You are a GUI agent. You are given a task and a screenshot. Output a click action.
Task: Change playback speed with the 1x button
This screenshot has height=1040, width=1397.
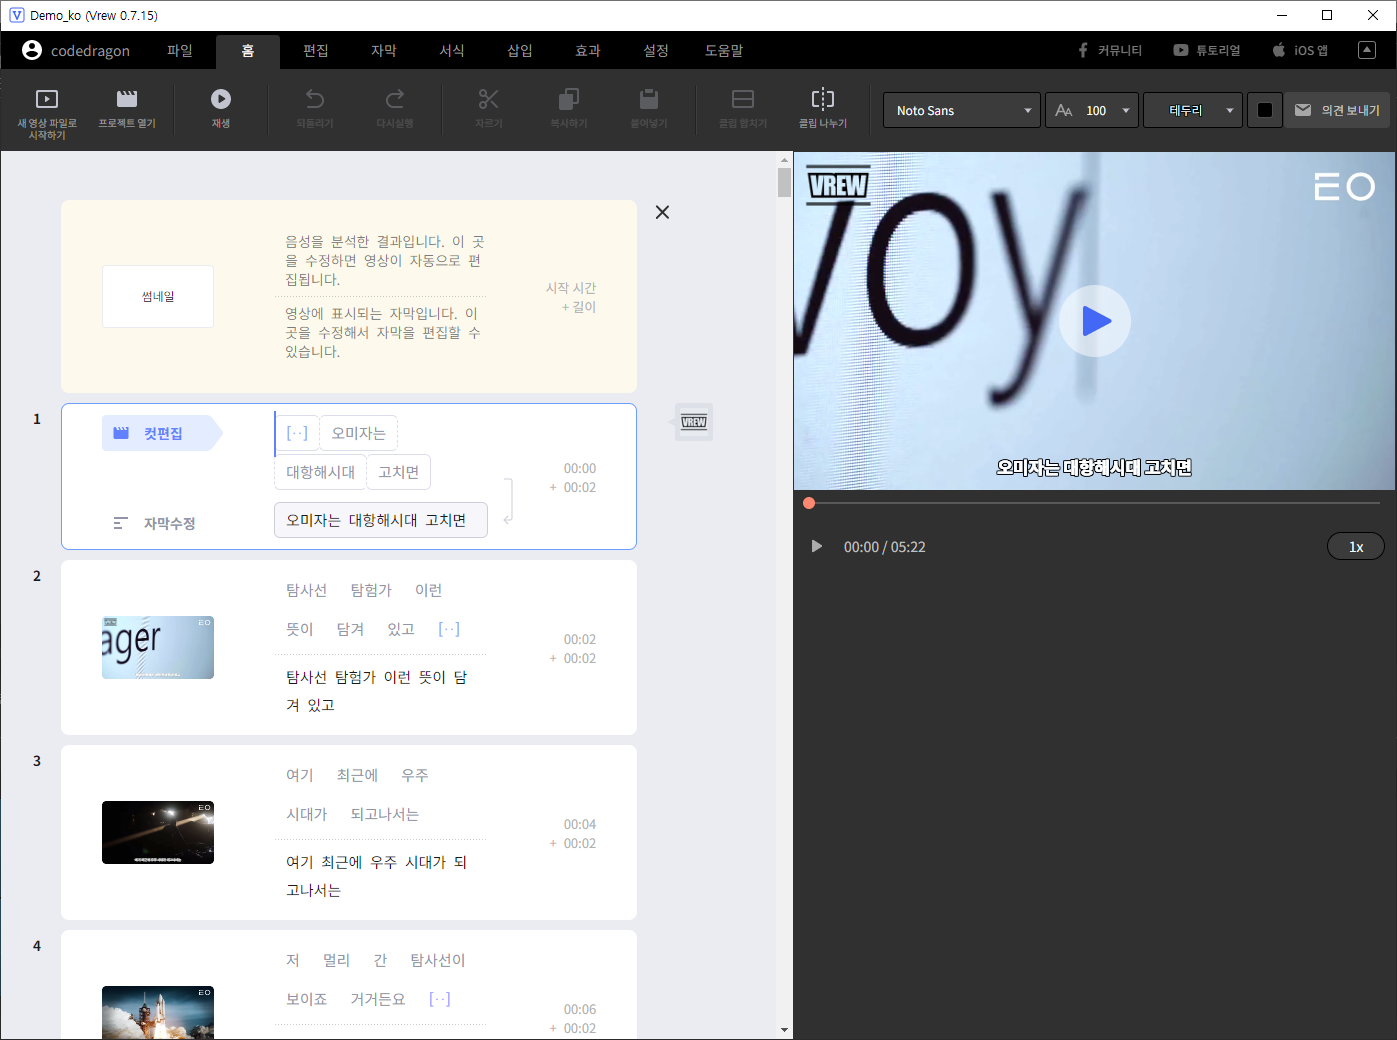click(1356, 546)
